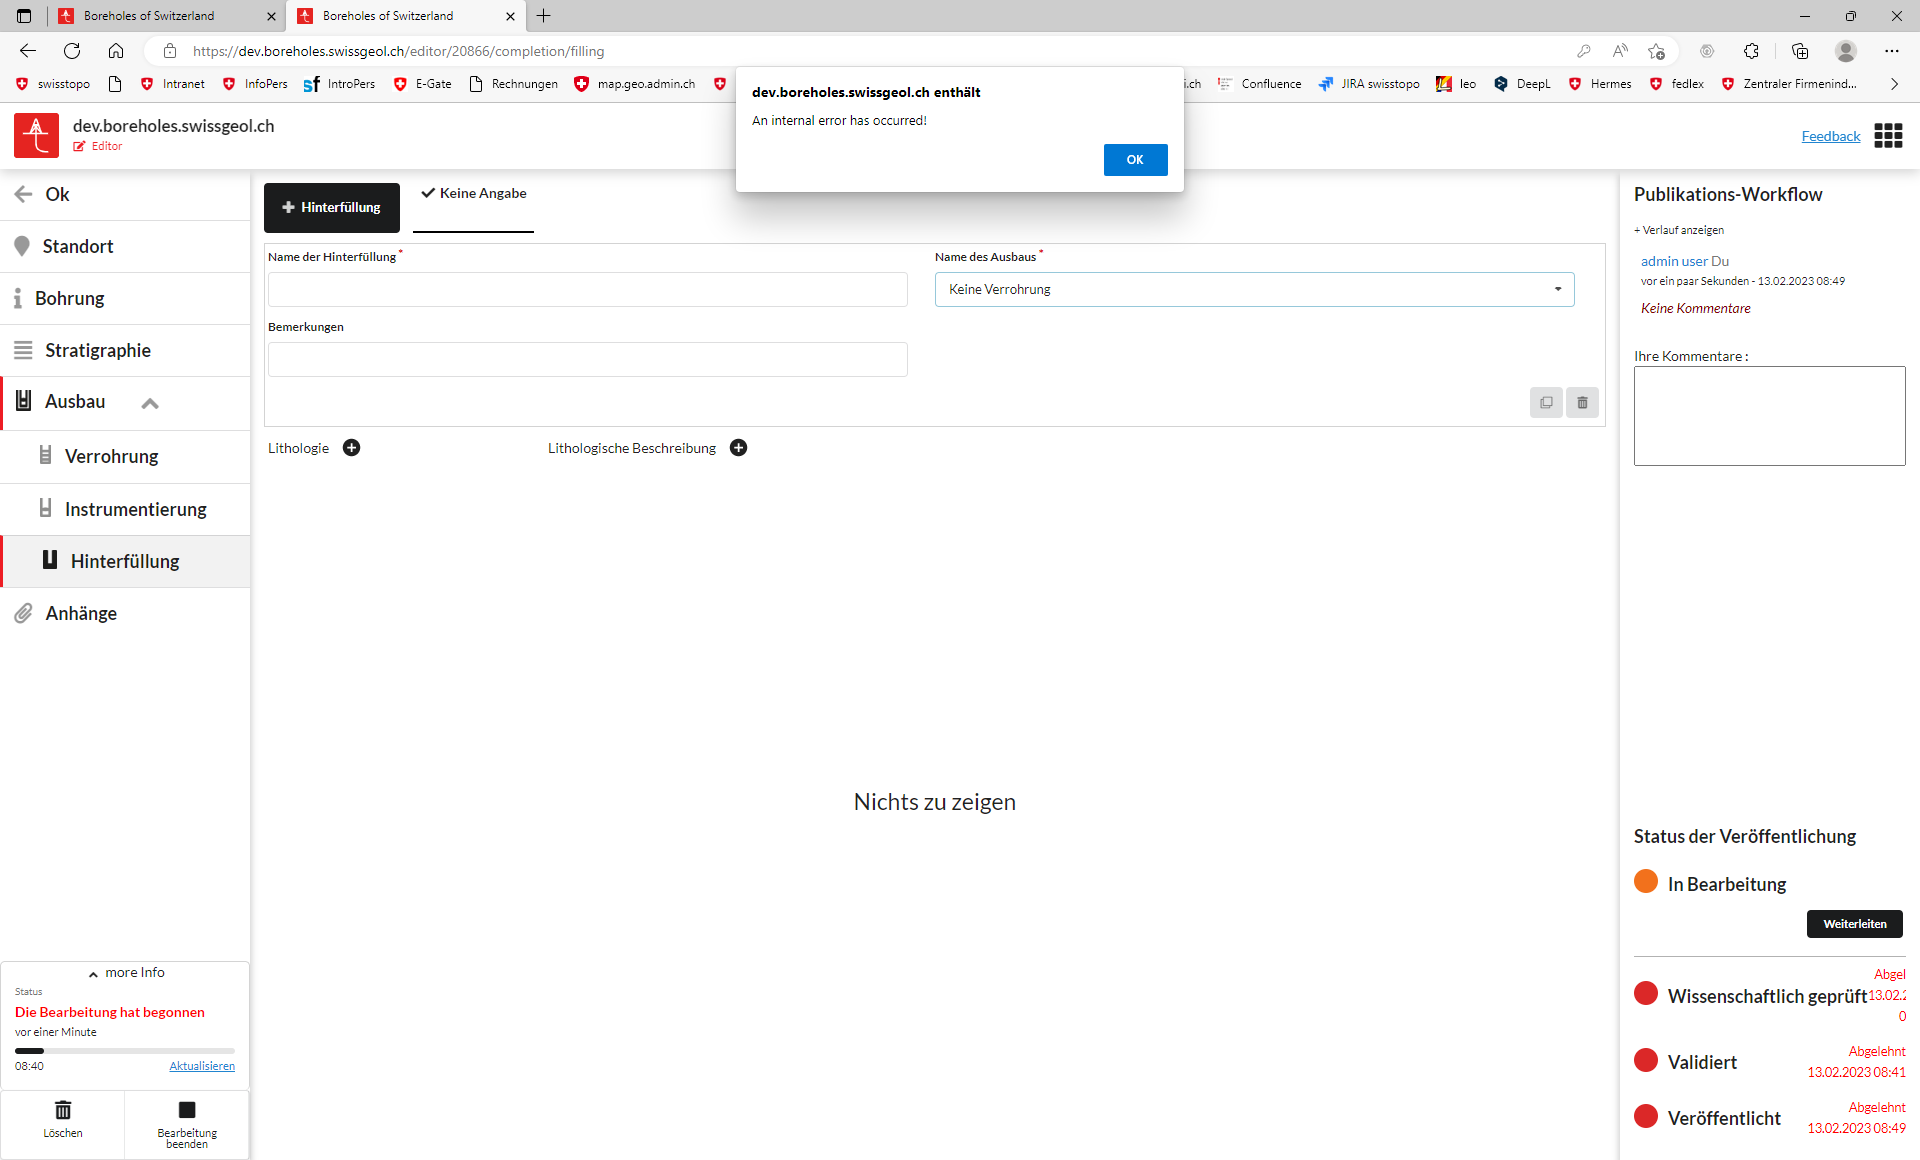The image size is (1920, 1160).
Task: Open the Anhänge section
Action: pos(125,613)
